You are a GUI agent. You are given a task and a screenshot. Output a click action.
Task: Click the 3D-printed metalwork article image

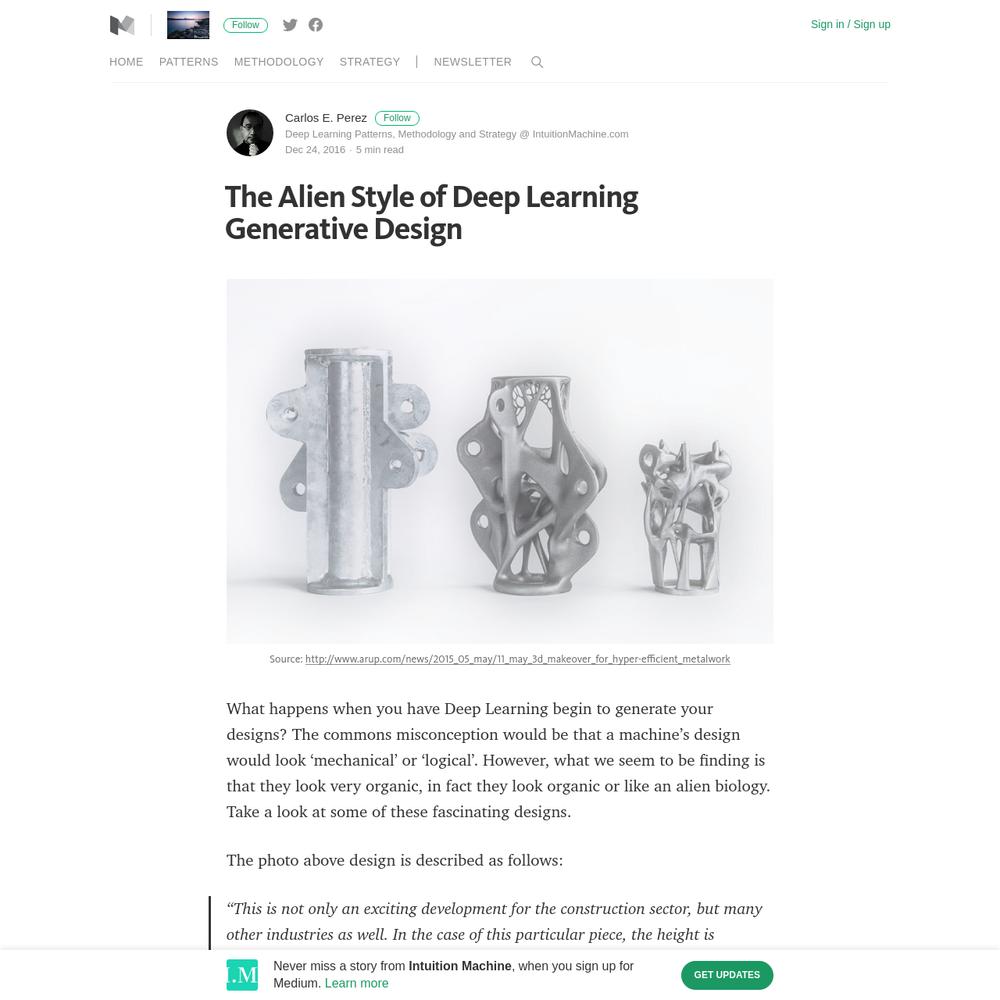500,461
